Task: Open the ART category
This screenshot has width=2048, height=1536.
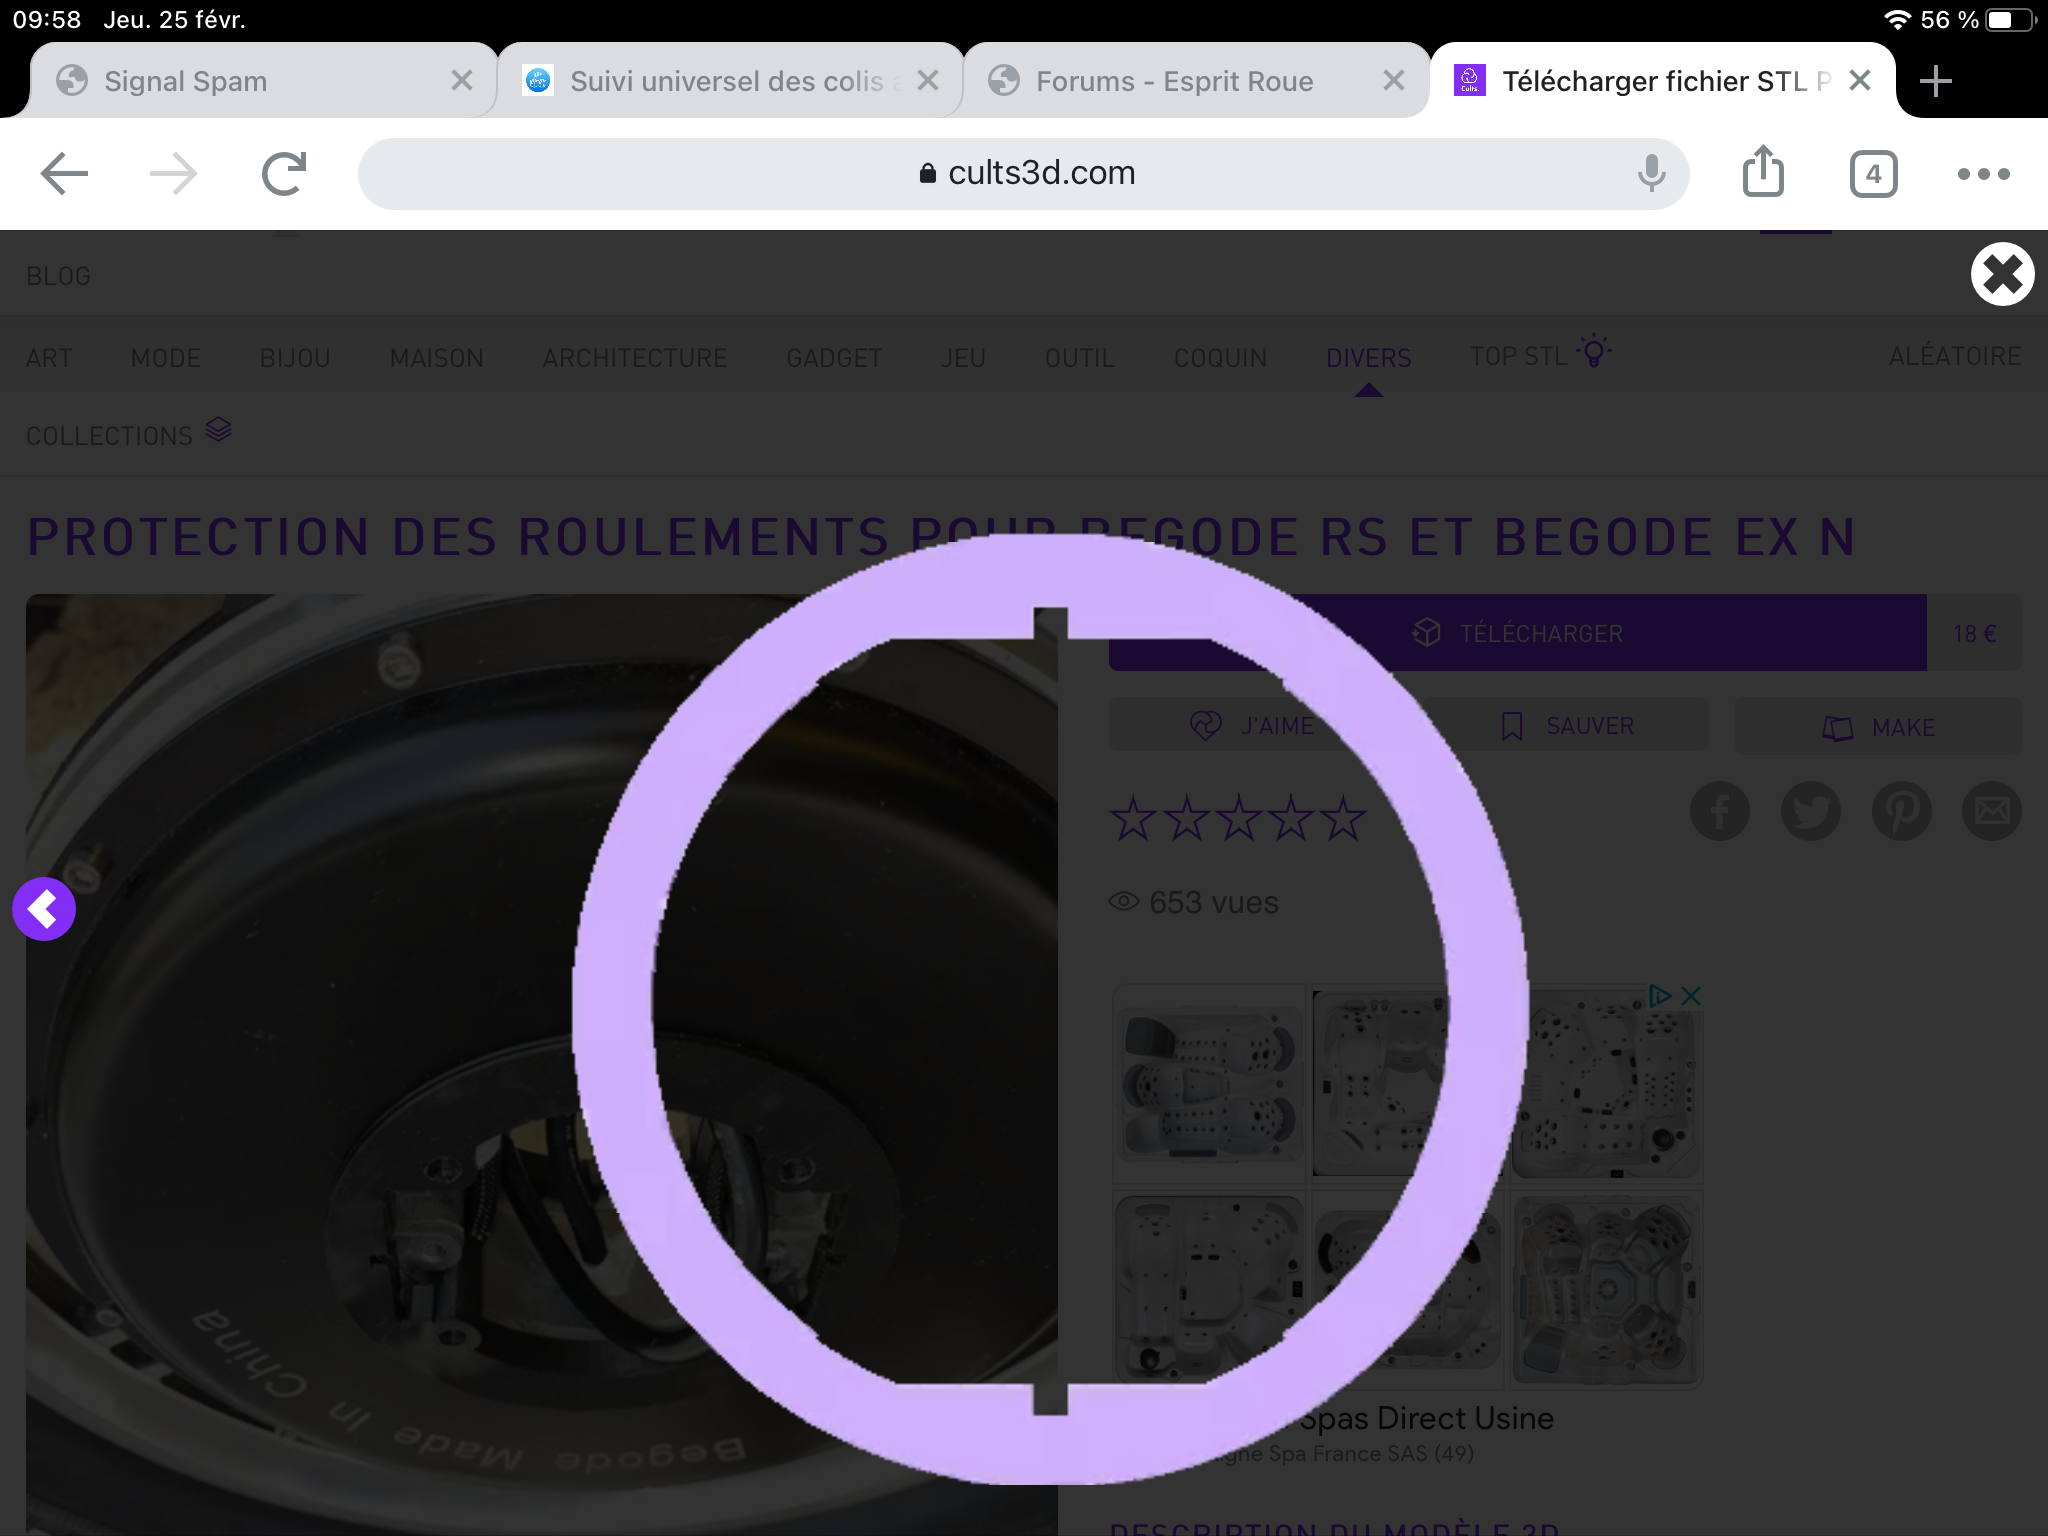Action: 49,358
